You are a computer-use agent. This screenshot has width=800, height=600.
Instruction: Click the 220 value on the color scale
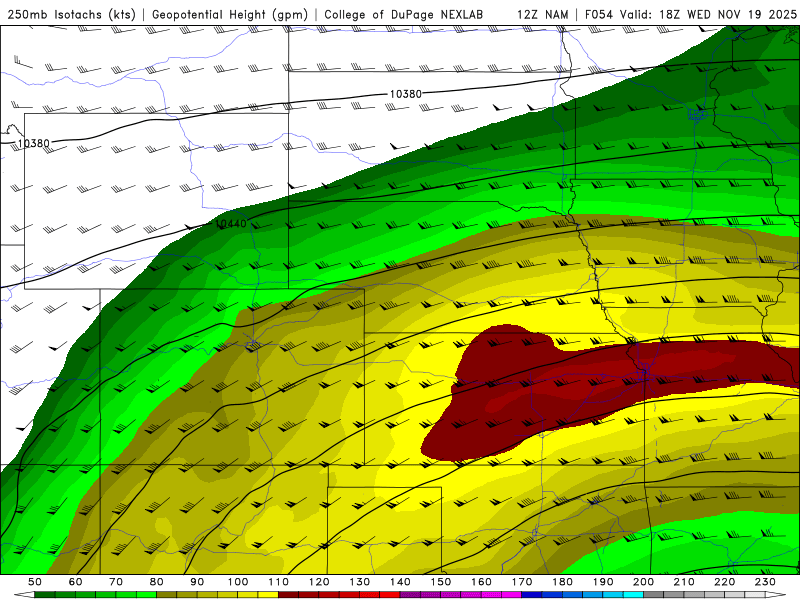(x=725, y=582)
